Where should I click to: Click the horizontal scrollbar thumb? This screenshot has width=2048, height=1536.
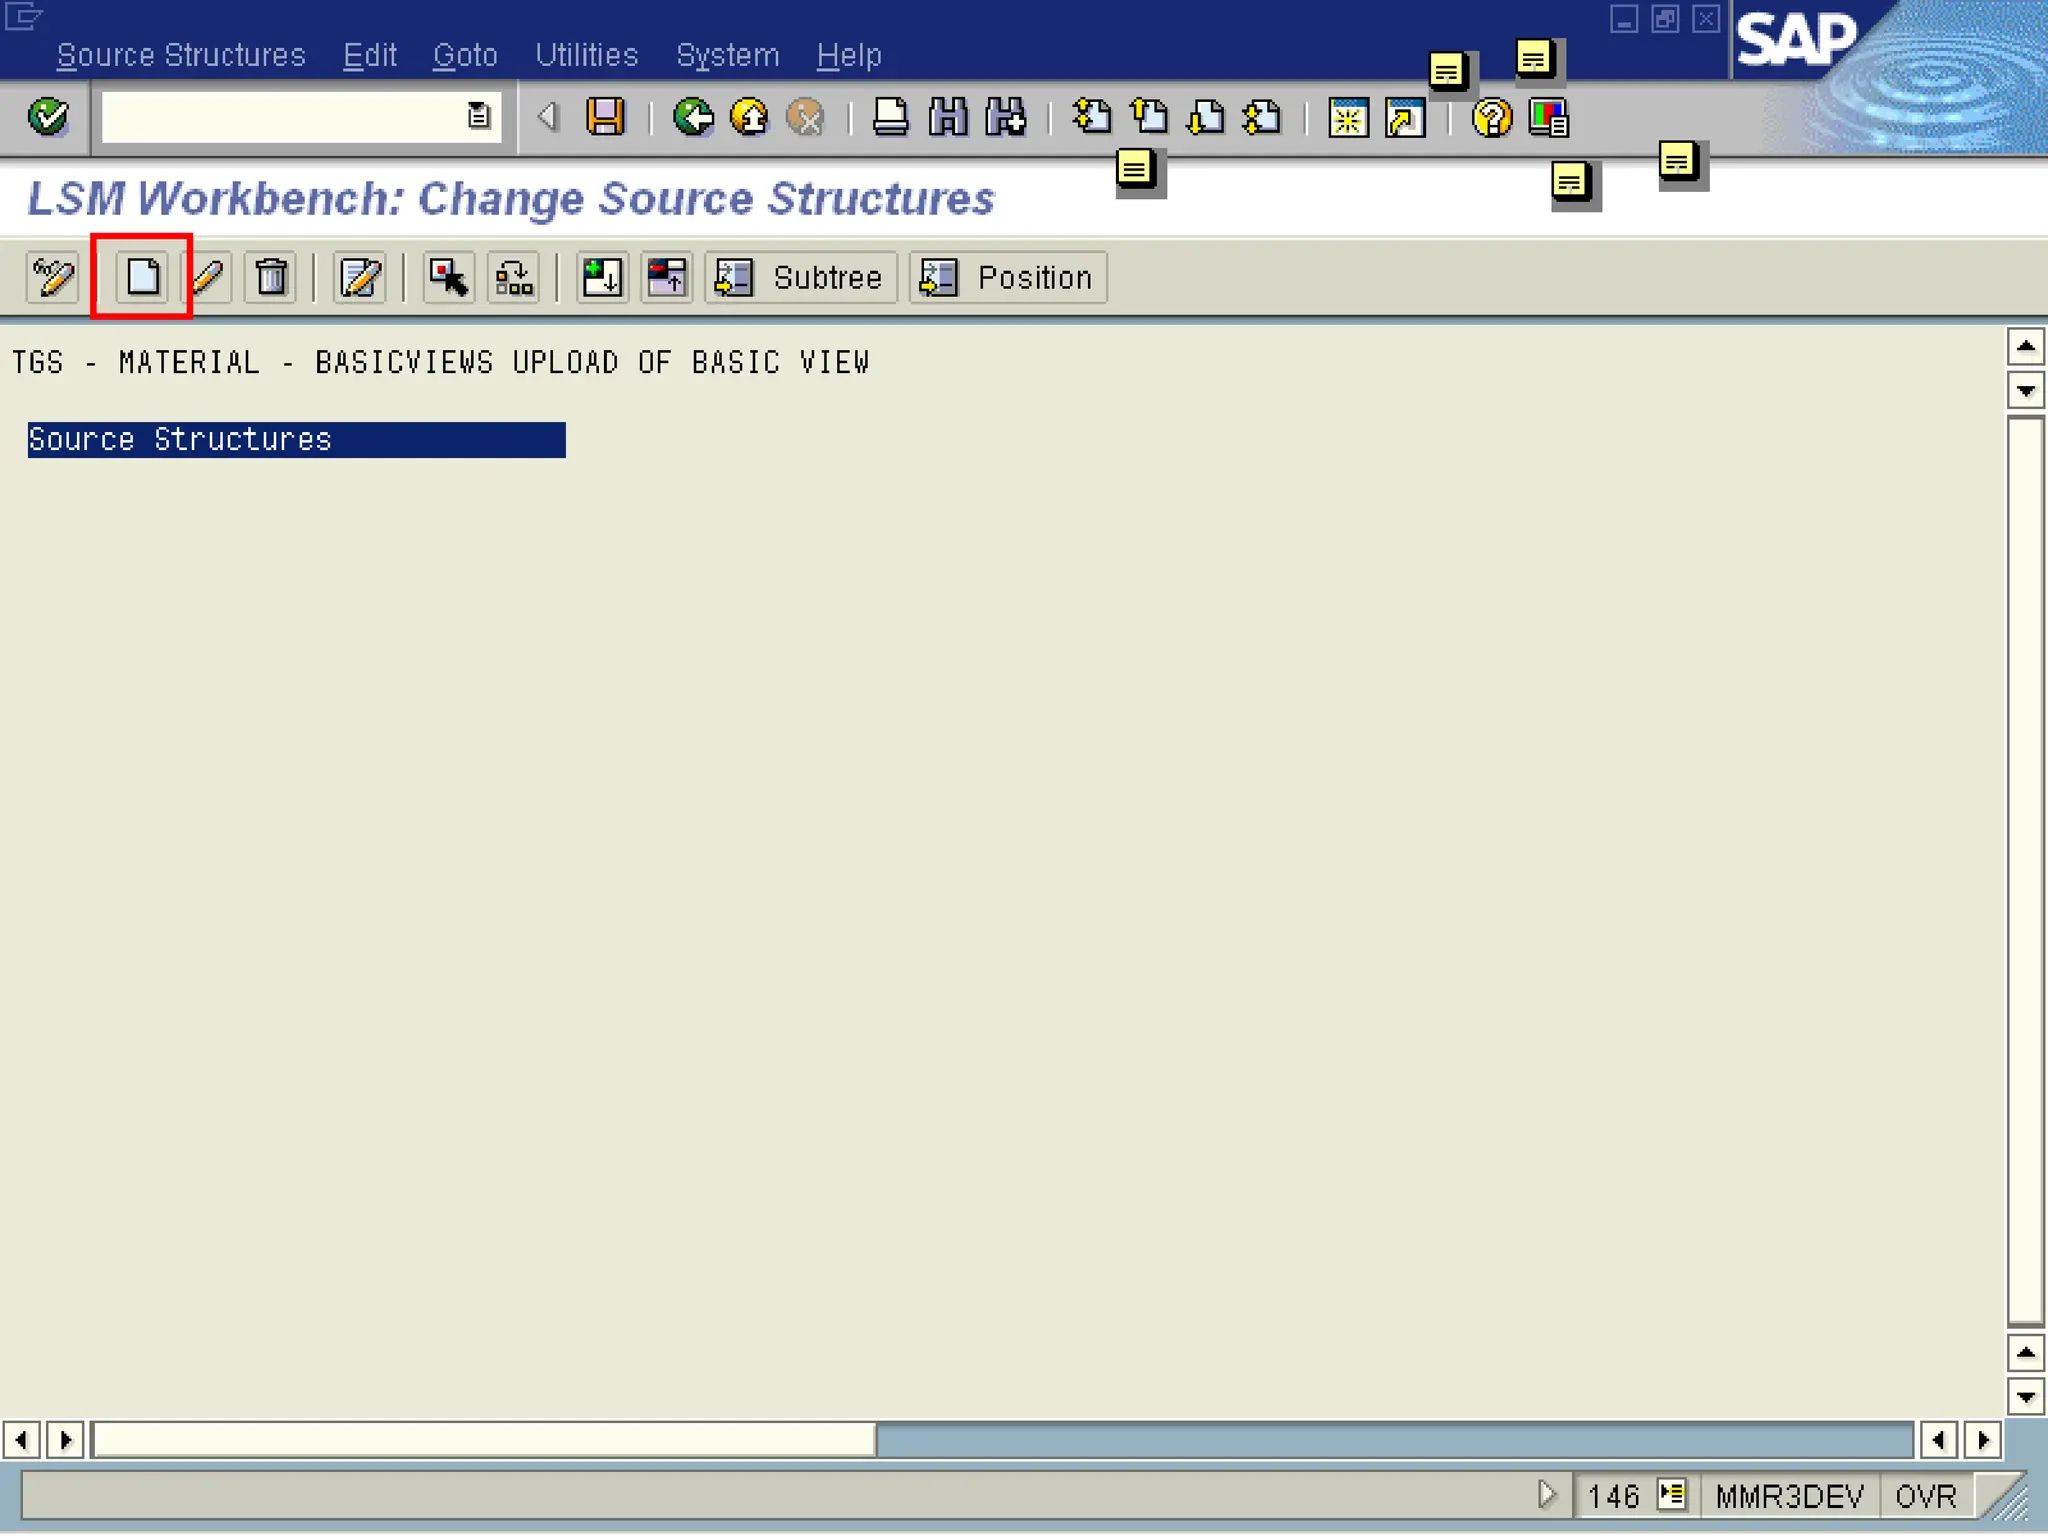tap(484, 1439)
